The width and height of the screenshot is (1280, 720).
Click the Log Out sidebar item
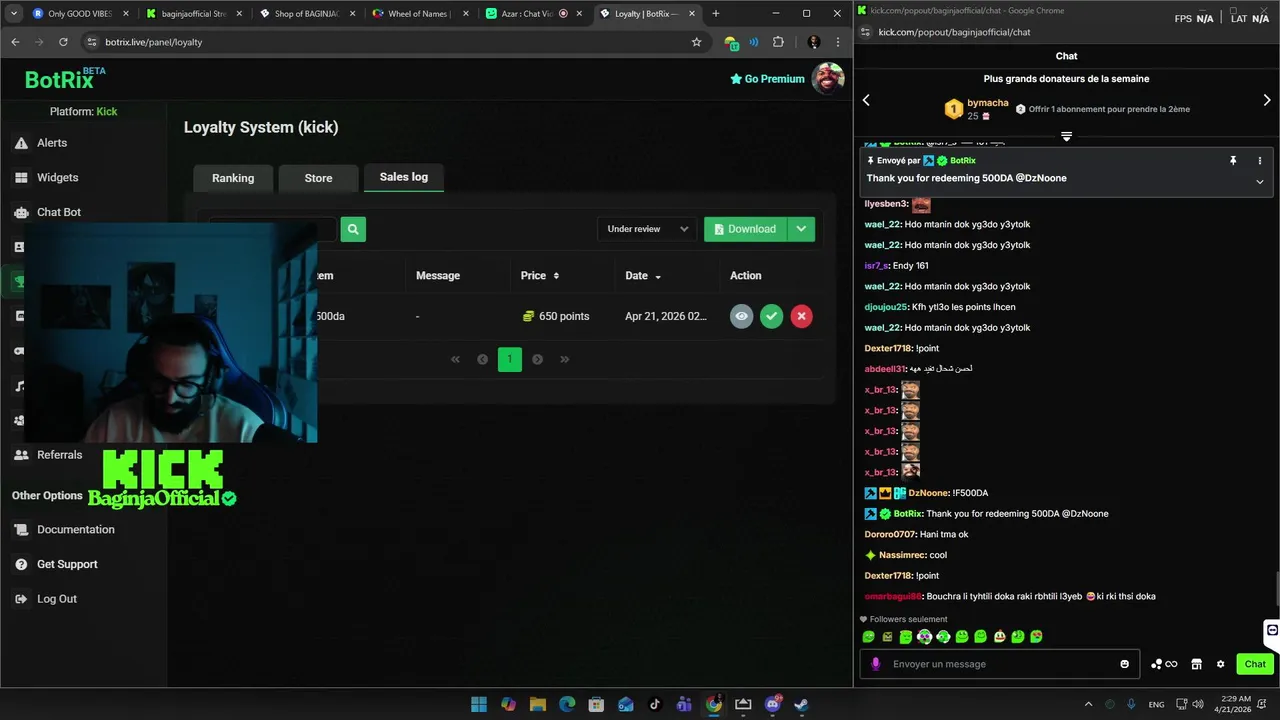[45, 599]
